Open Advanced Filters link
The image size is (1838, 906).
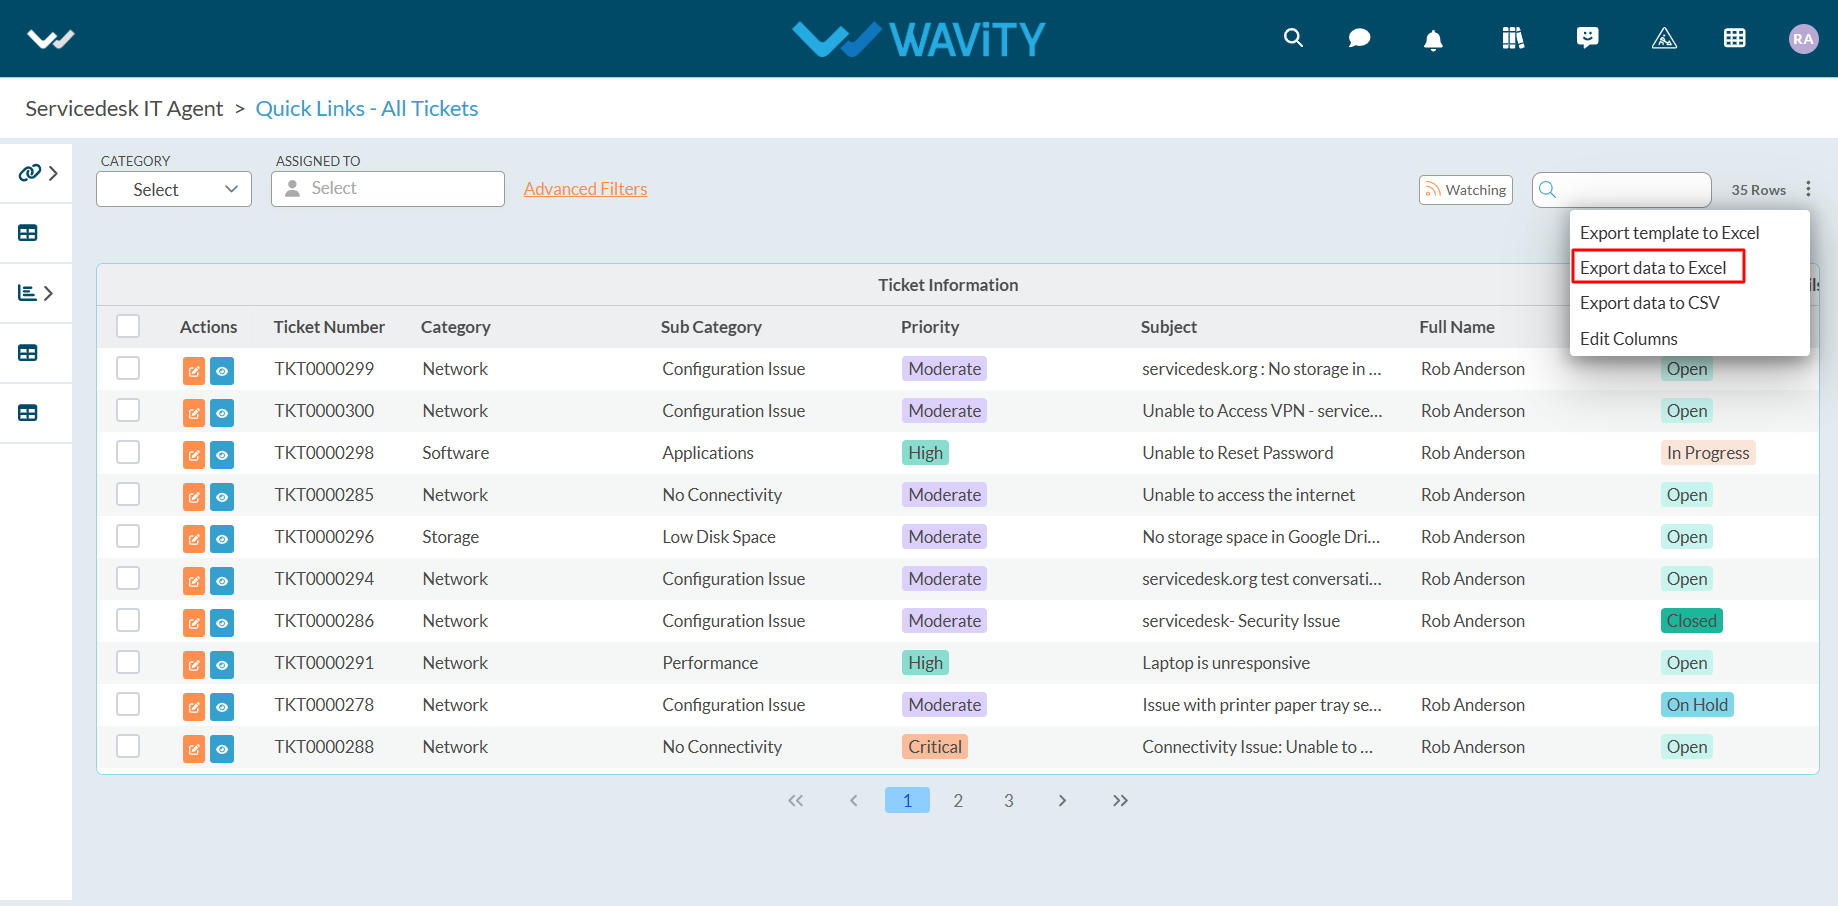(585, 189)
